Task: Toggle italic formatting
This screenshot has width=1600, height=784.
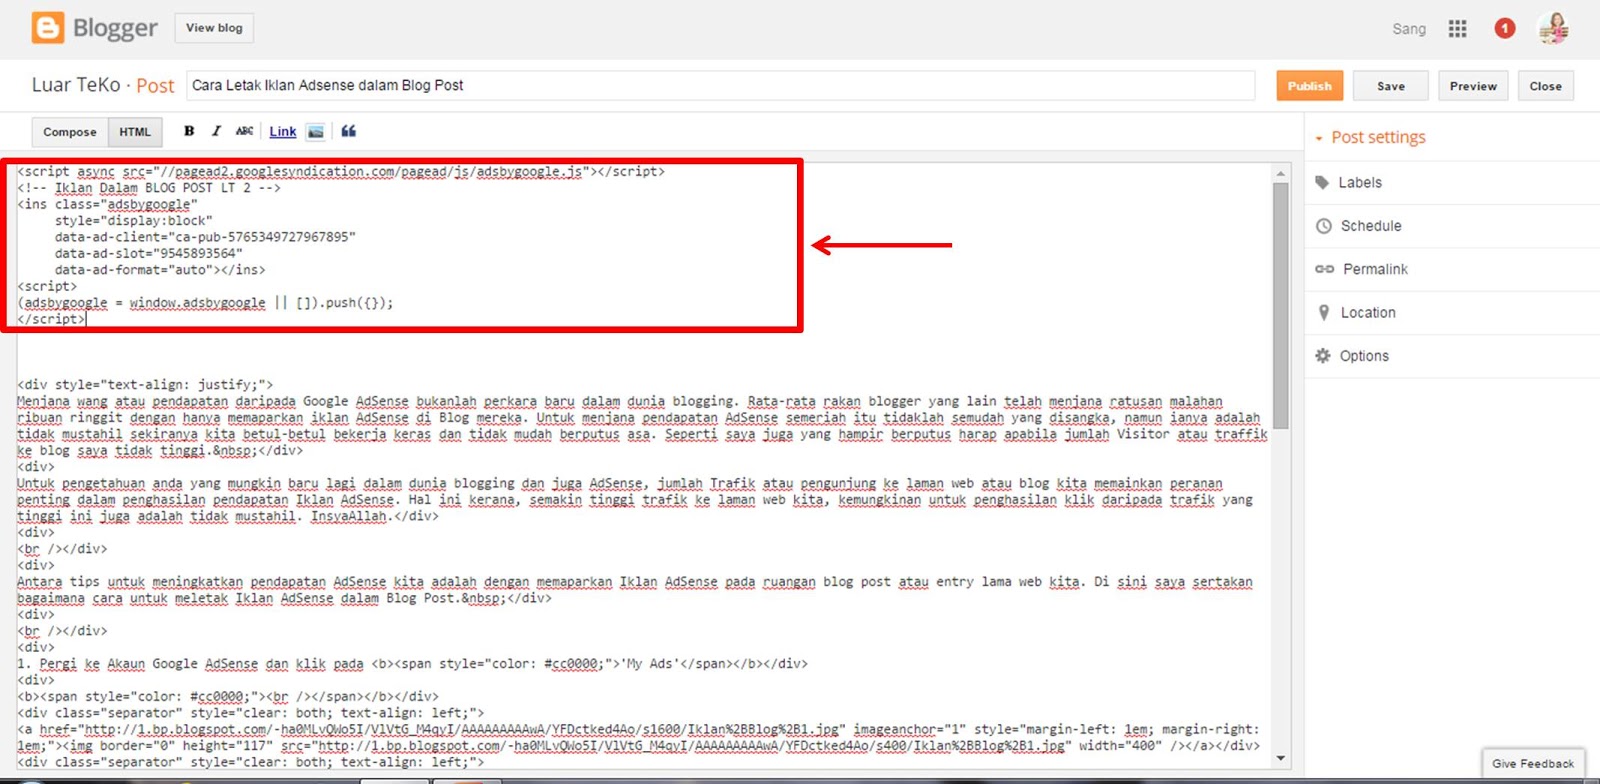Action: point(216,131)
